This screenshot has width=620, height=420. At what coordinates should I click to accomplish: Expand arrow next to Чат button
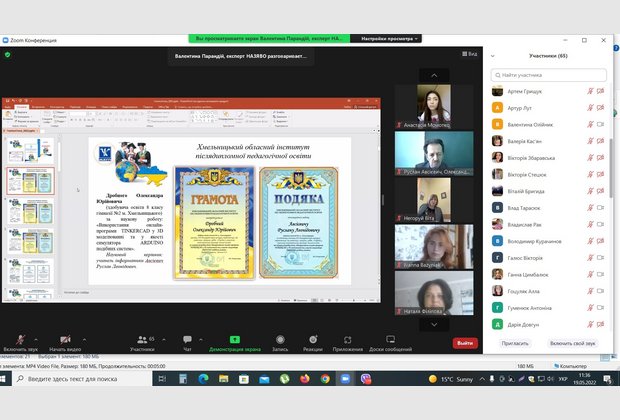201,339
